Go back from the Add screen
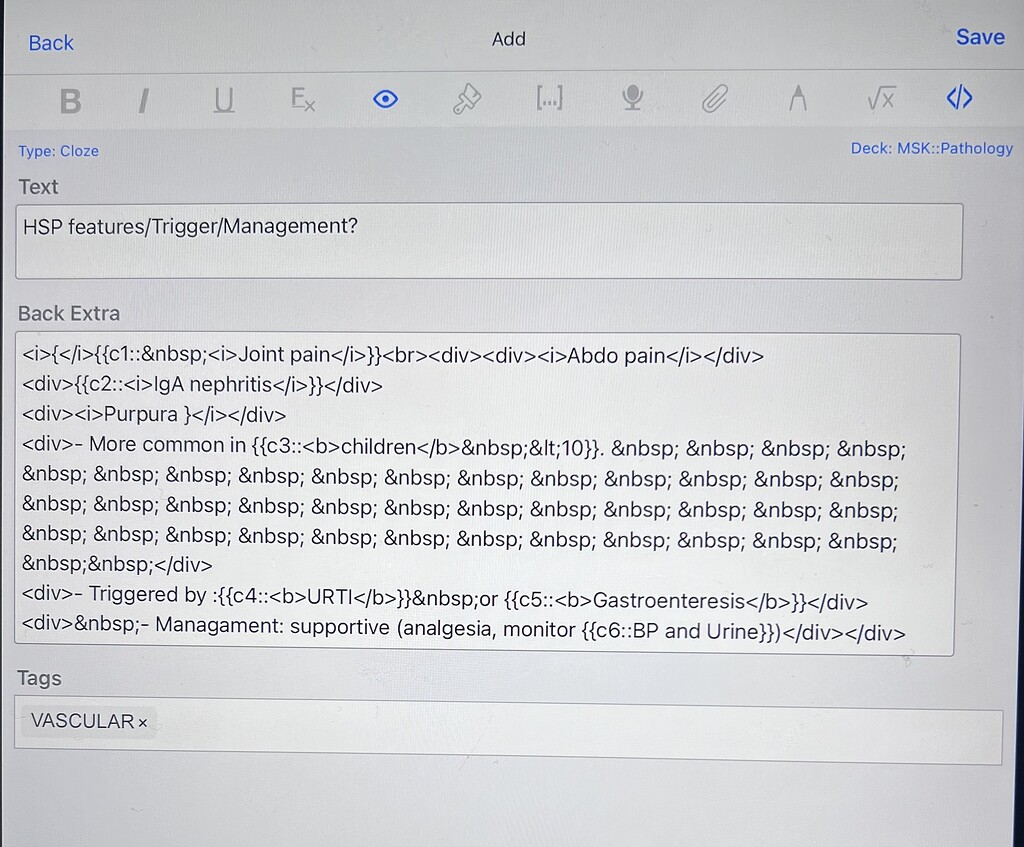 [49, 42]
